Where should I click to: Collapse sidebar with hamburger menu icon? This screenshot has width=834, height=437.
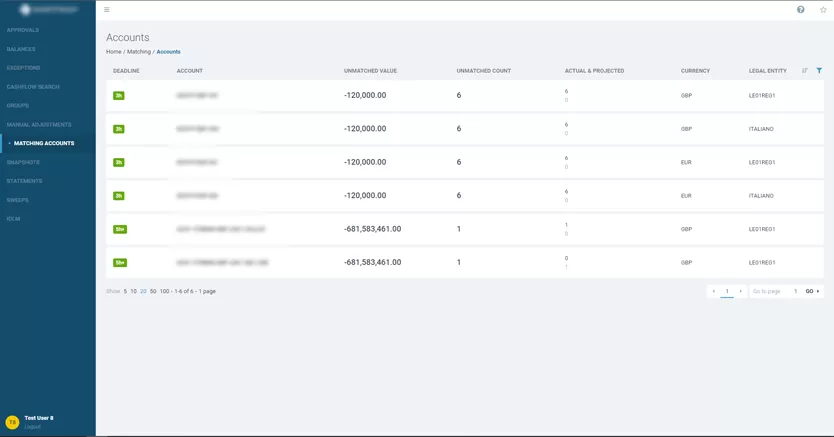pos(107,10)
